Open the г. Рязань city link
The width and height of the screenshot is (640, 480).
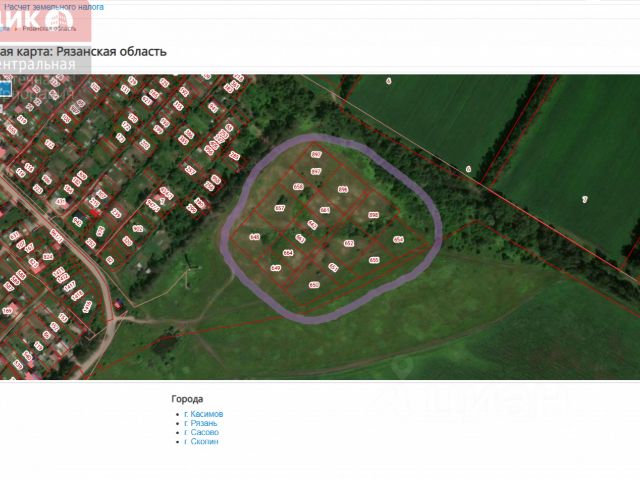[x=201, y=423]
